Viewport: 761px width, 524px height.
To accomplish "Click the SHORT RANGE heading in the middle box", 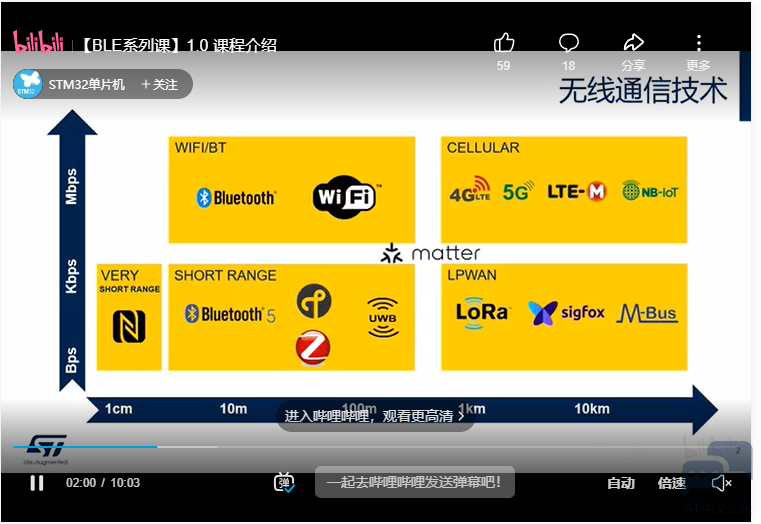I will coord(225,275).
